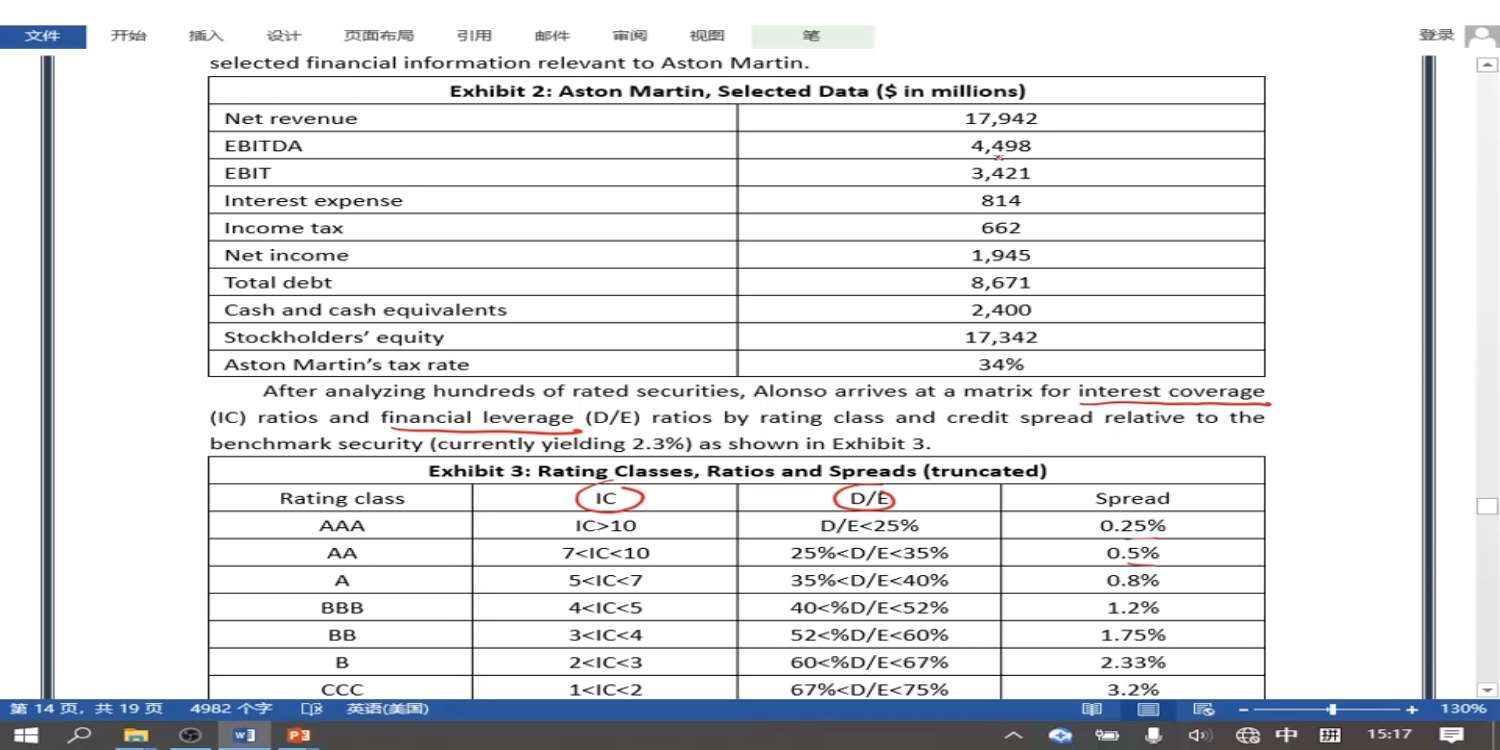Open File Explorer from taskbar
This screenshot has width=1500, height=750.
(136, 735)
